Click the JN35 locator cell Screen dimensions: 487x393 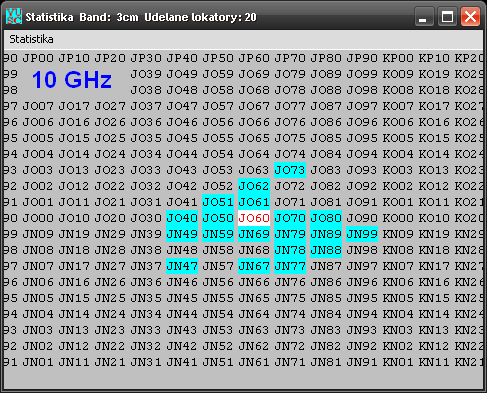[x=146, y=298]
